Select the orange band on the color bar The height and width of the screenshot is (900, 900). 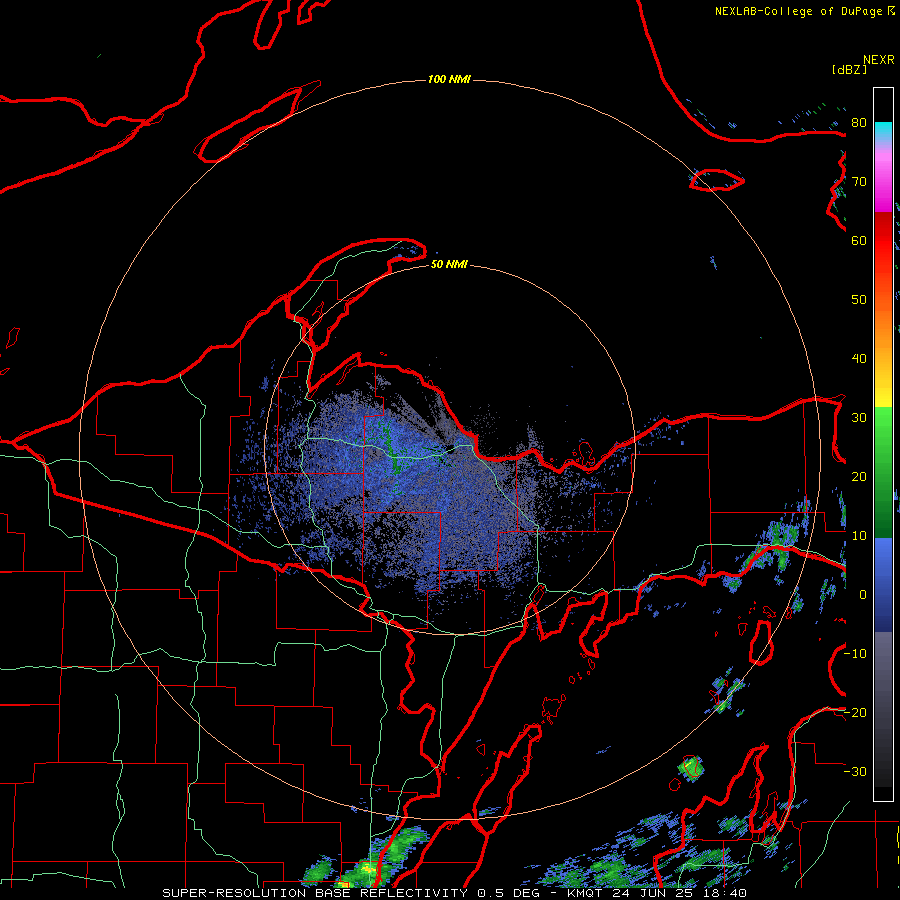click(x=883, y=327)
